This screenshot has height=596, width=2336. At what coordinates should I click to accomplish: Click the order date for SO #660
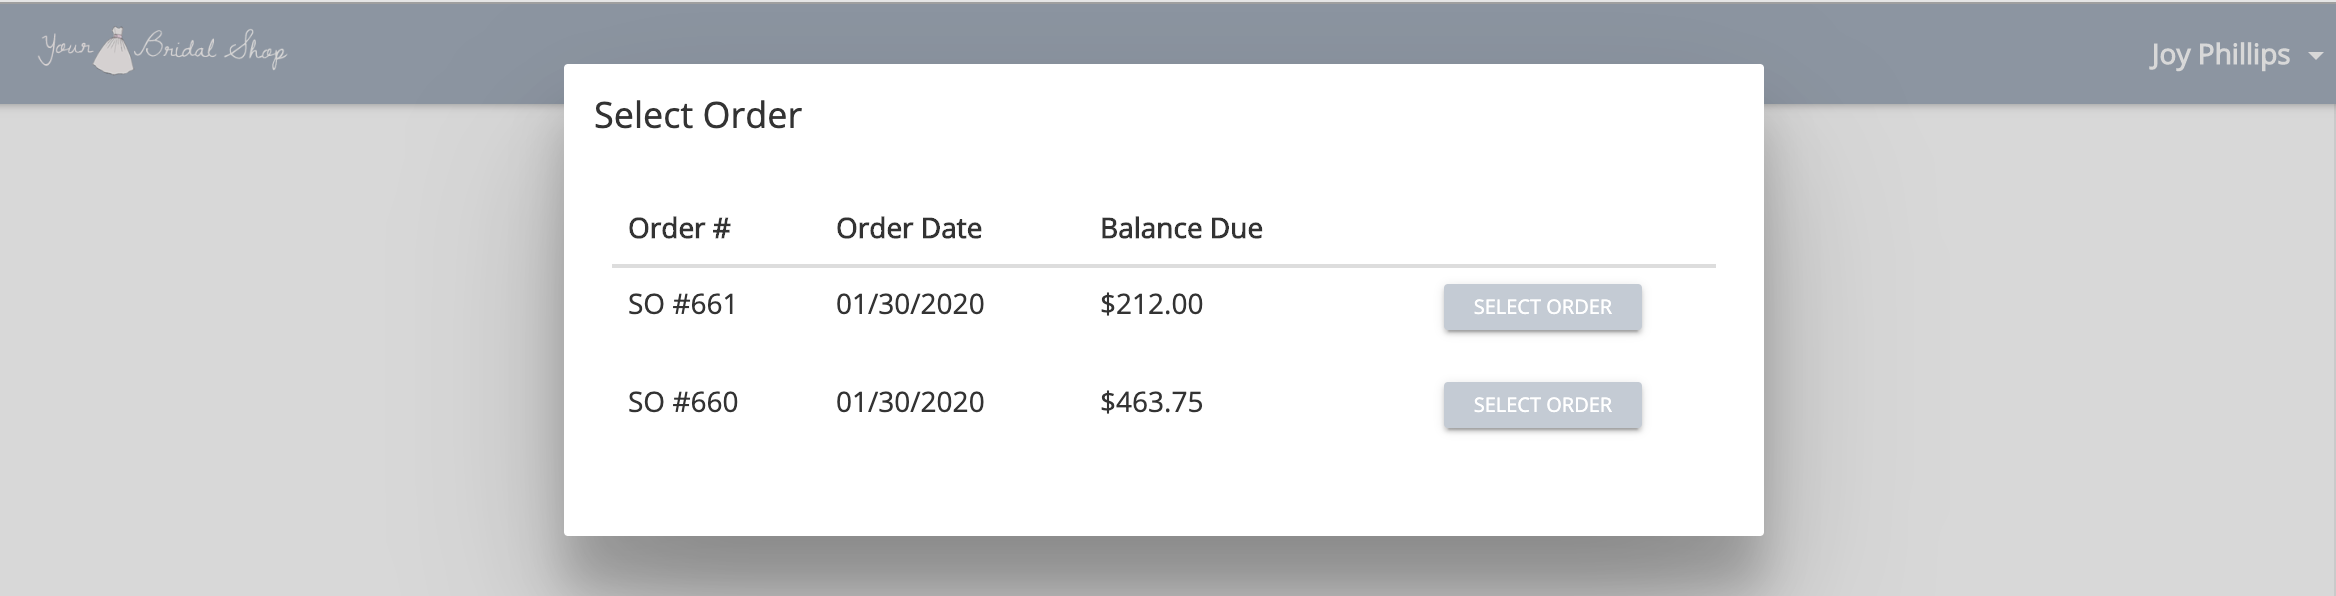(x=910, y=402)
